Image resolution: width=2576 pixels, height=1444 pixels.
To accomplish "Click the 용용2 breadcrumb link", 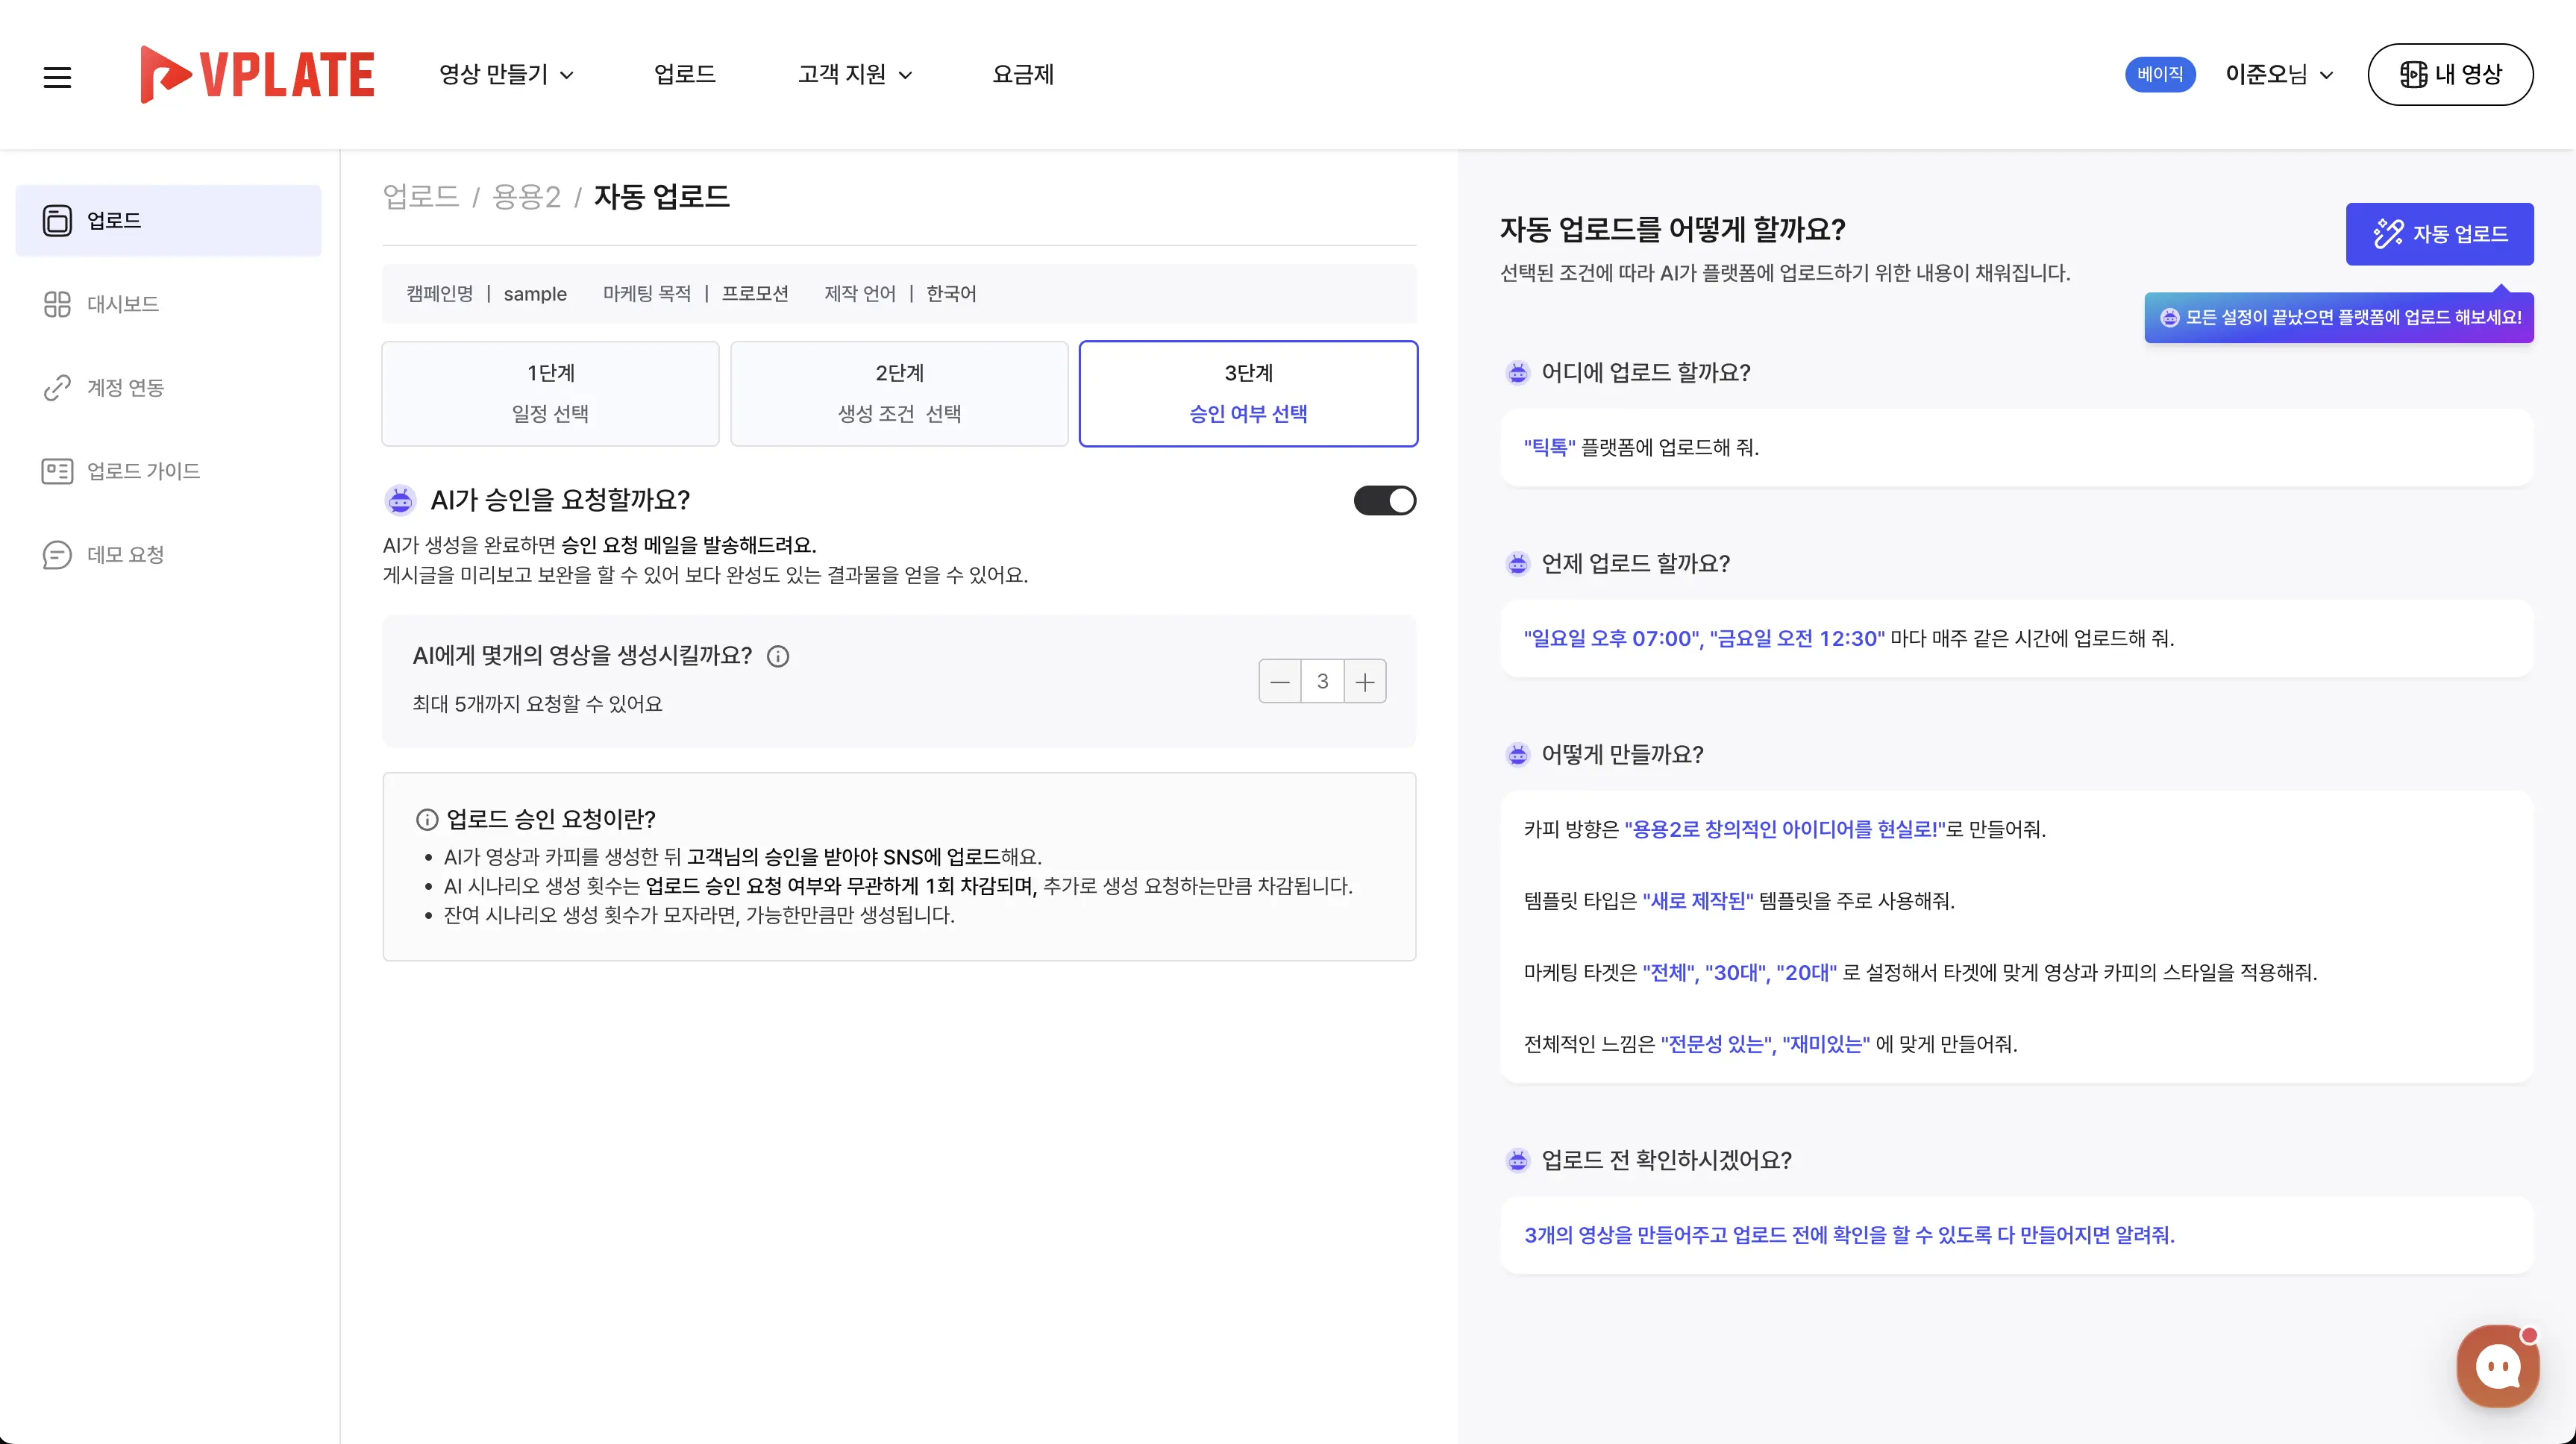I will tap(526, 196).
